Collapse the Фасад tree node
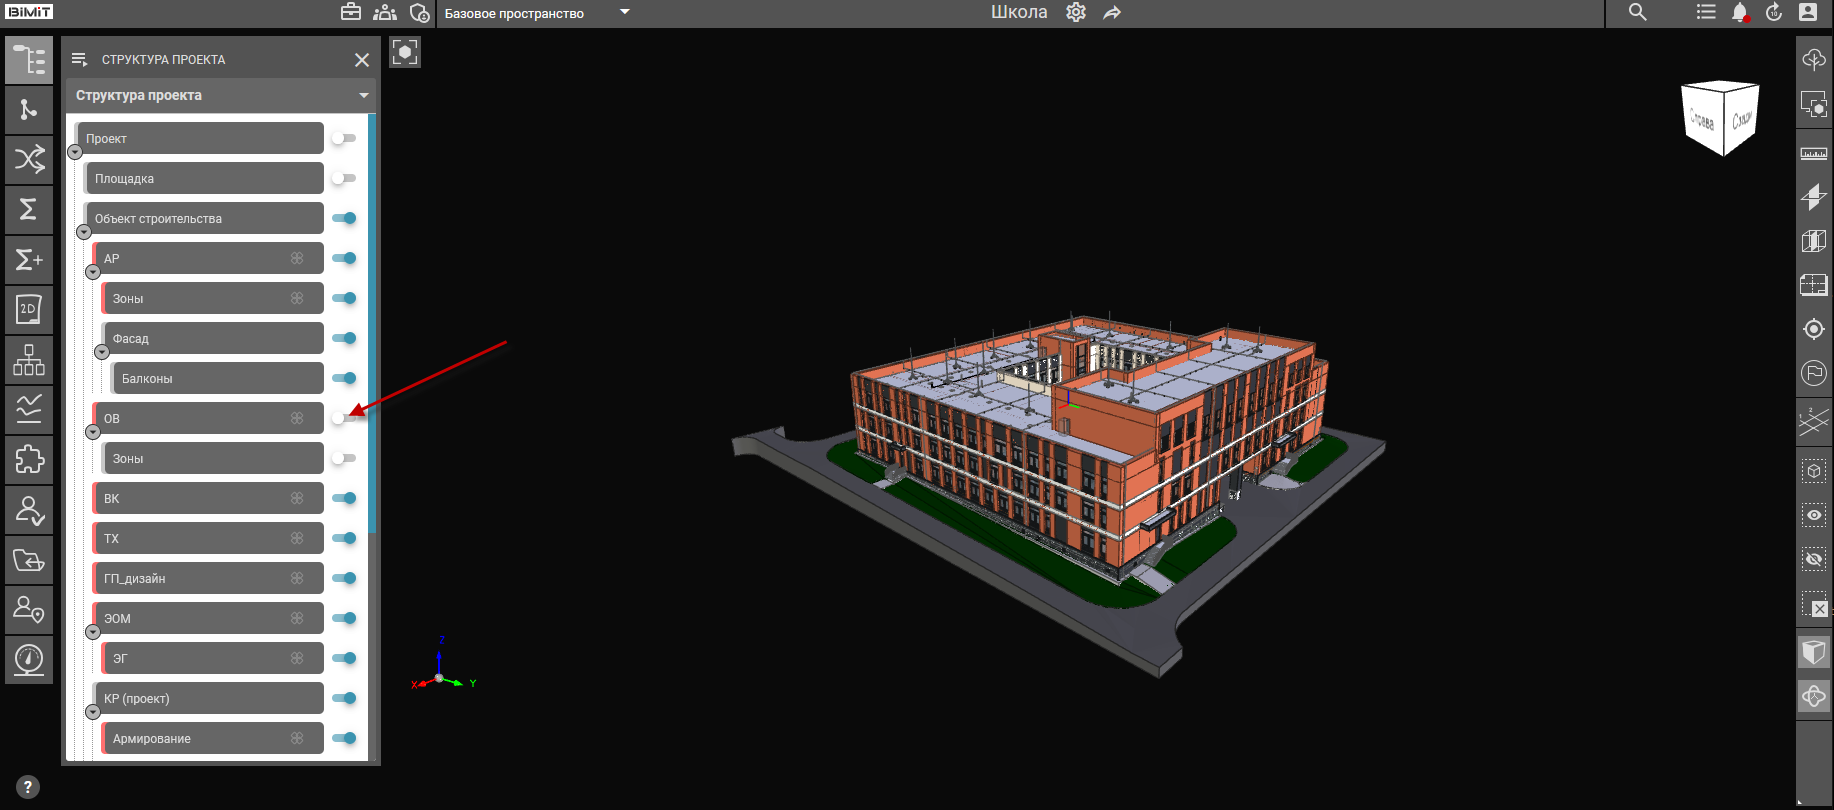 (102, 352)
